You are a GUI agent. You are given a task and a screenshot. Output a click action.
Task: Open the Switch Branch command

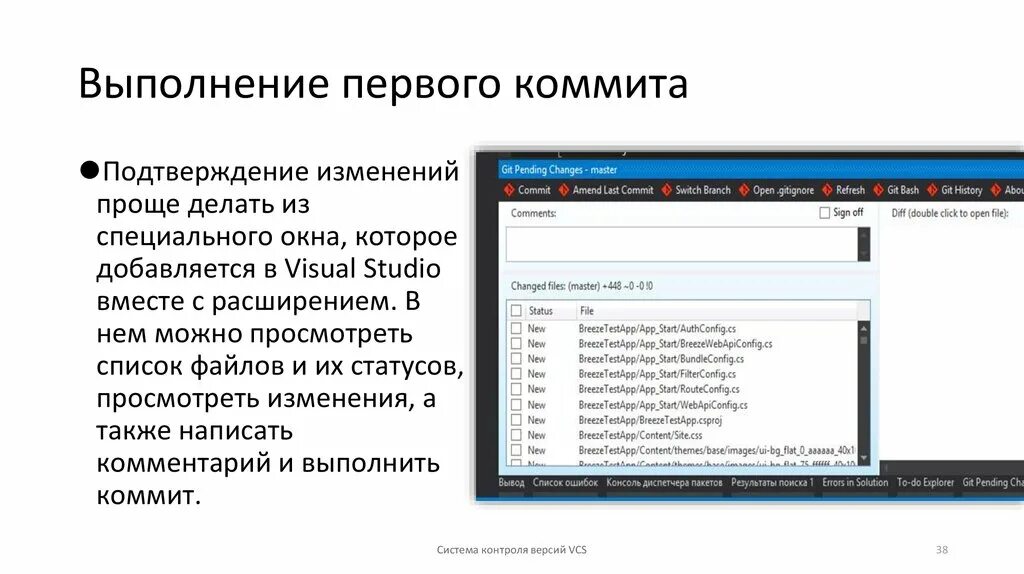(x=696, y=190)
